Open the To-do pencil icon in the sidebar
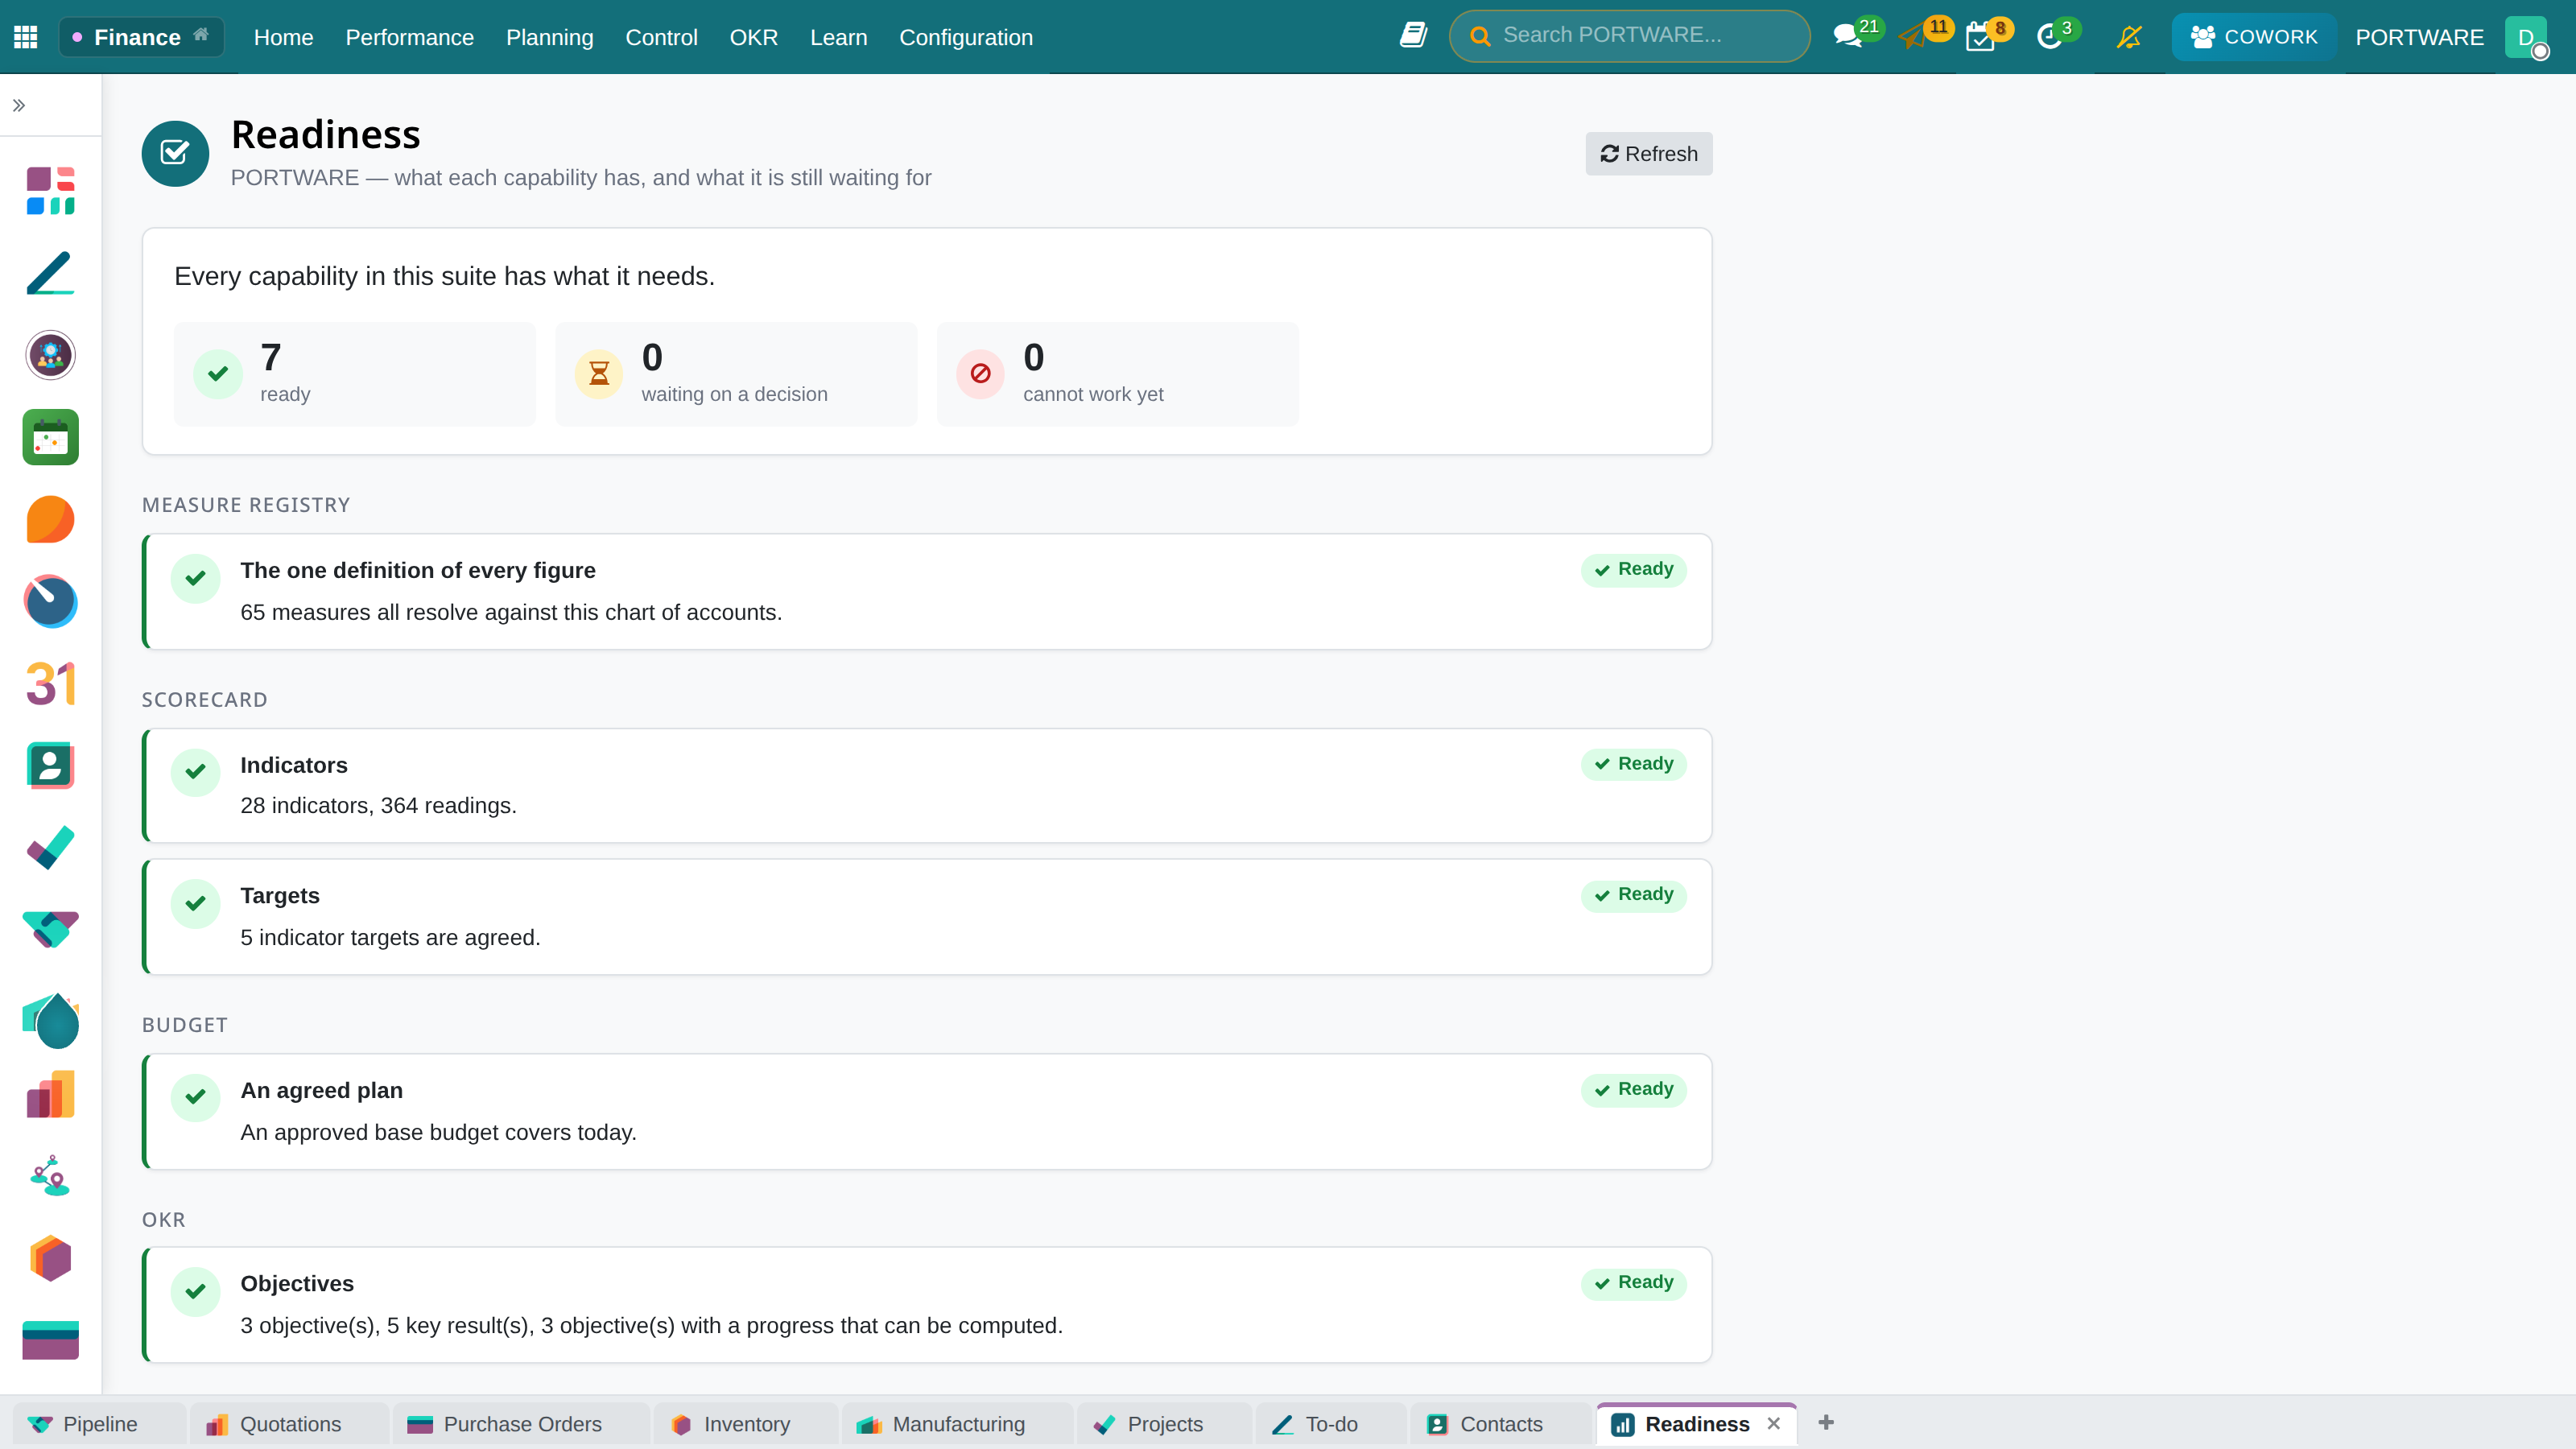 [50, 273]
